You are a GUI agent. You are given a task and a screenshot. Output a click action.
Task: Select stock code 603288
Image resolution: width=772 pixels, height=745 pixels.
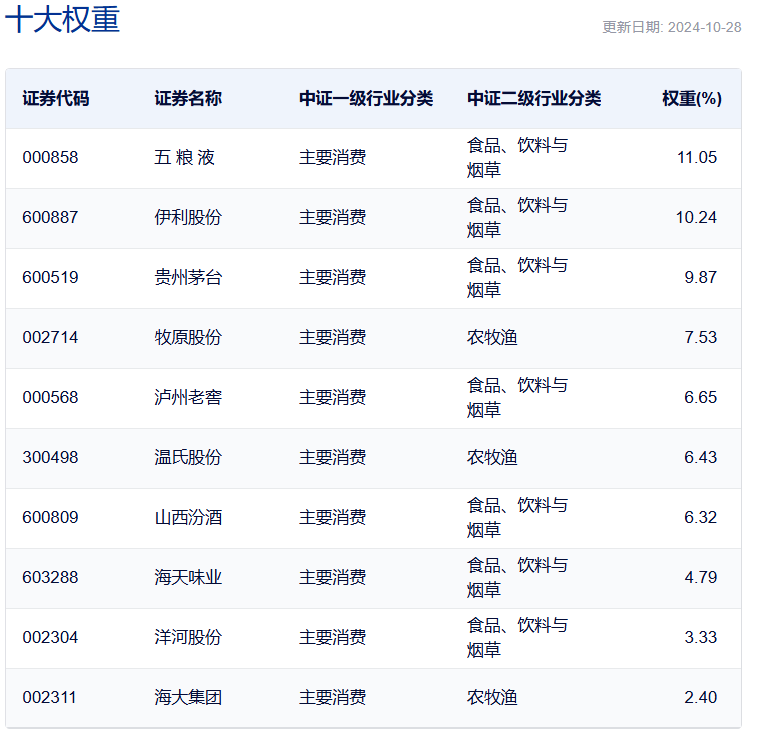pos(50,577)
